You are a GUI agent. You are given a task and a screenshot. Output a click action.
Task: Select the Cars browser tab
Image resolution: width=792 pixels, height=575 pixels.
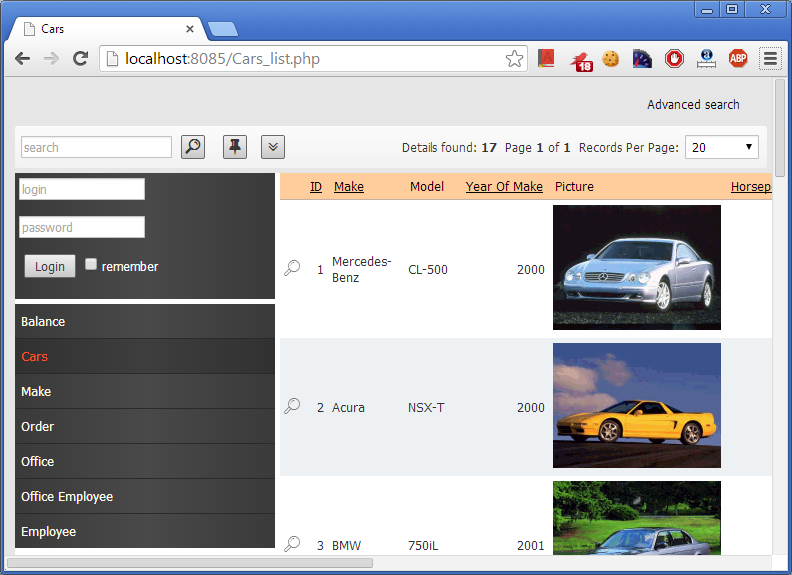pos(107,29)
